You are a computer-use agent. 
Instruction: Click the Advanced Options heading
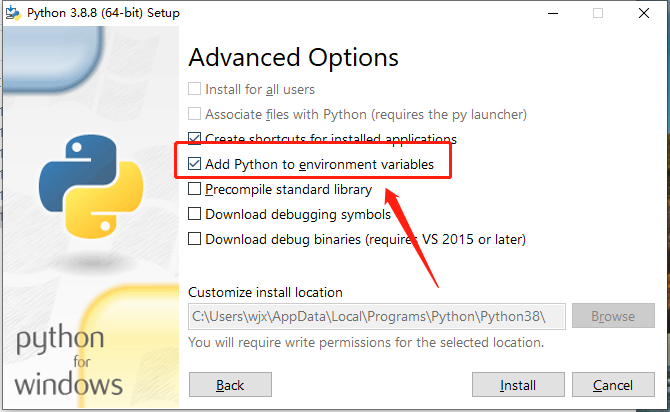(293, 57)
